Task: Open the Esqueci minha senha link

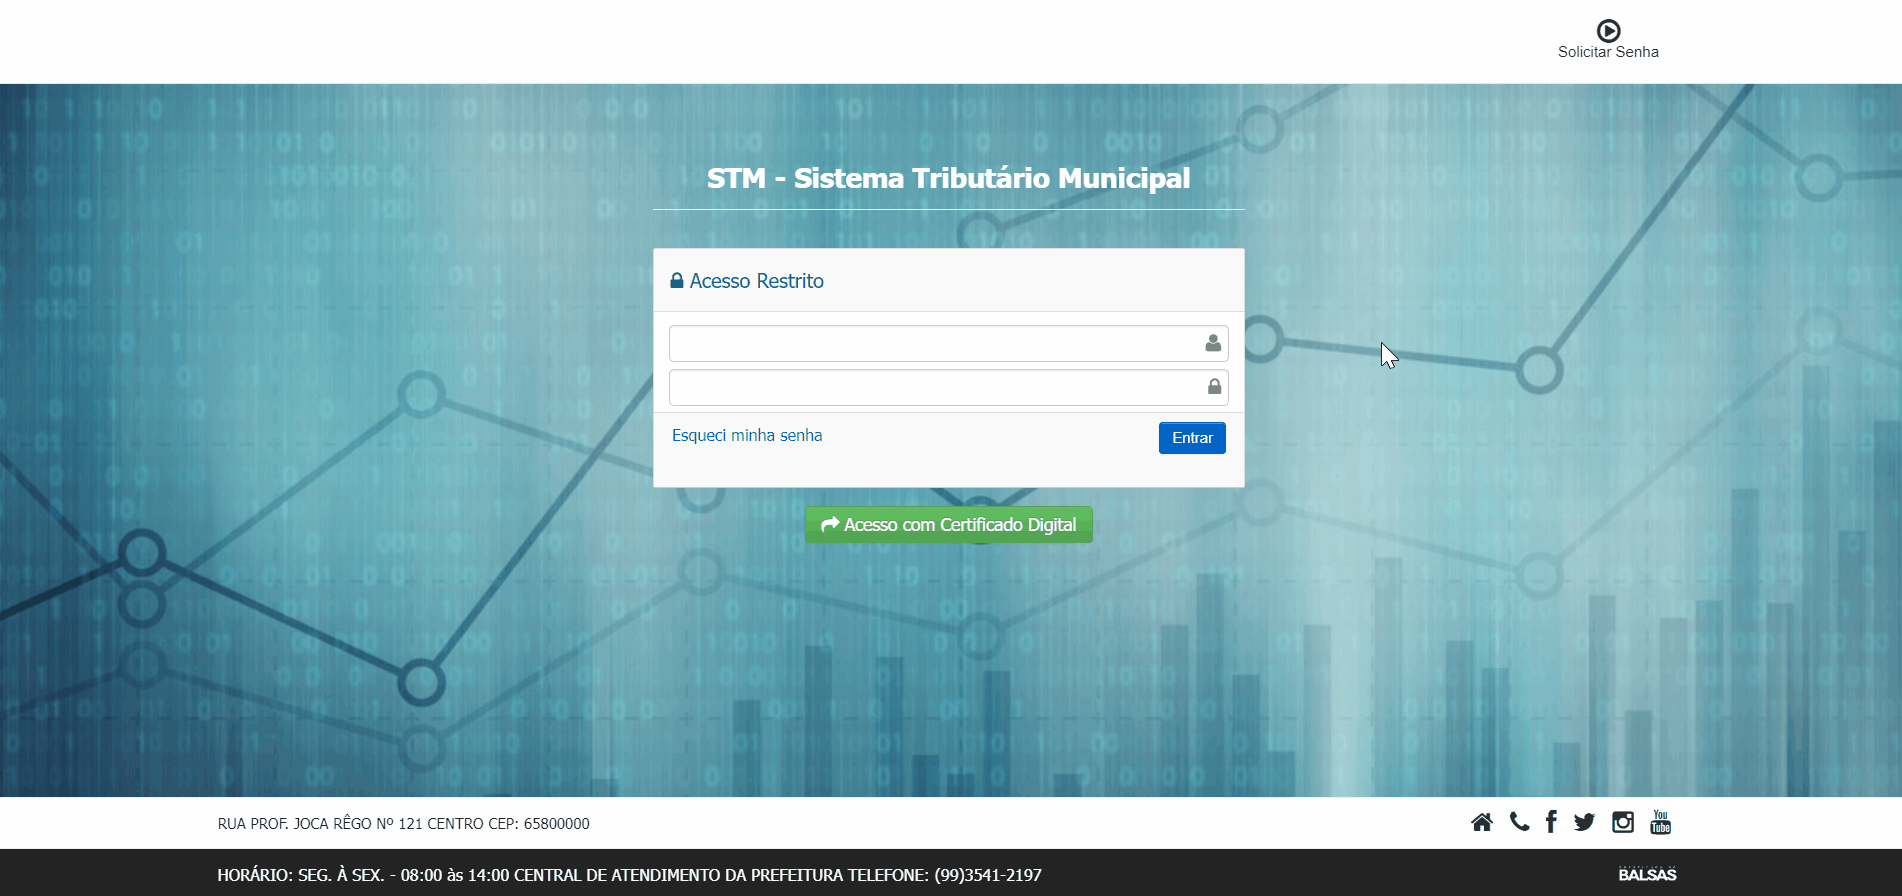Action: 747,435
